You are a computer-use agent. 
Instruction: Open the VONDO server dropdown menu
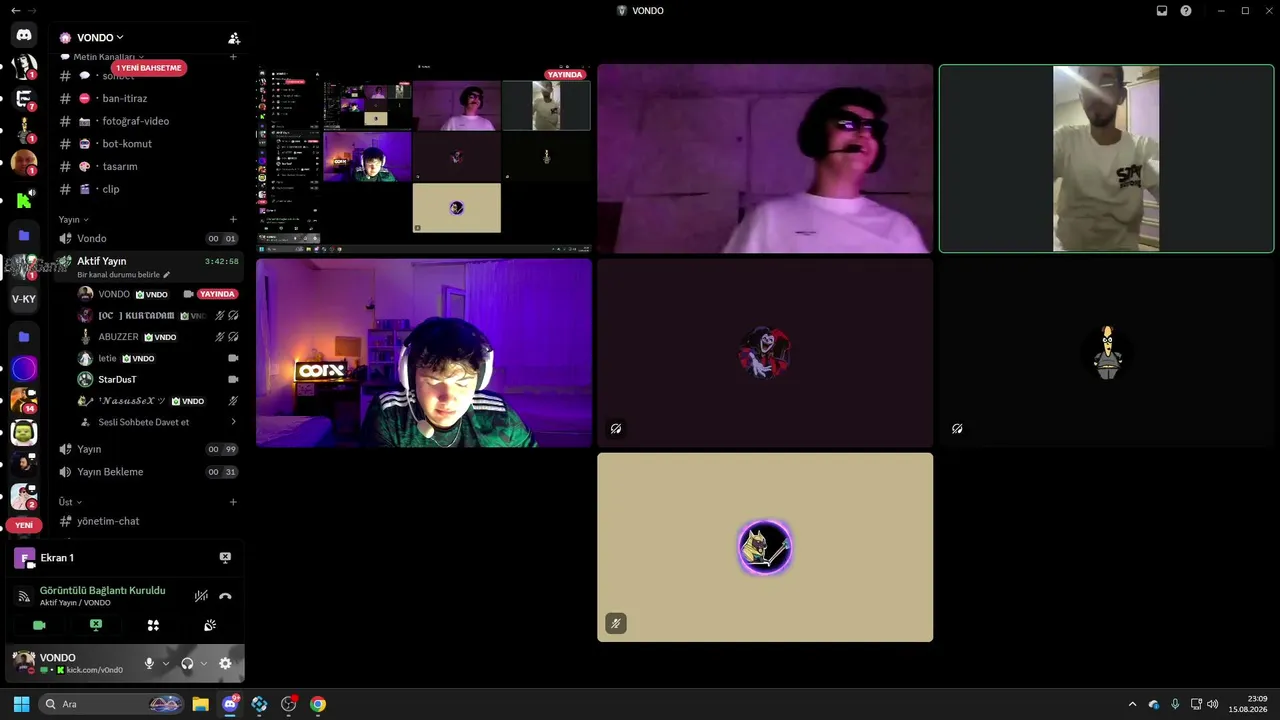(100, 38)
